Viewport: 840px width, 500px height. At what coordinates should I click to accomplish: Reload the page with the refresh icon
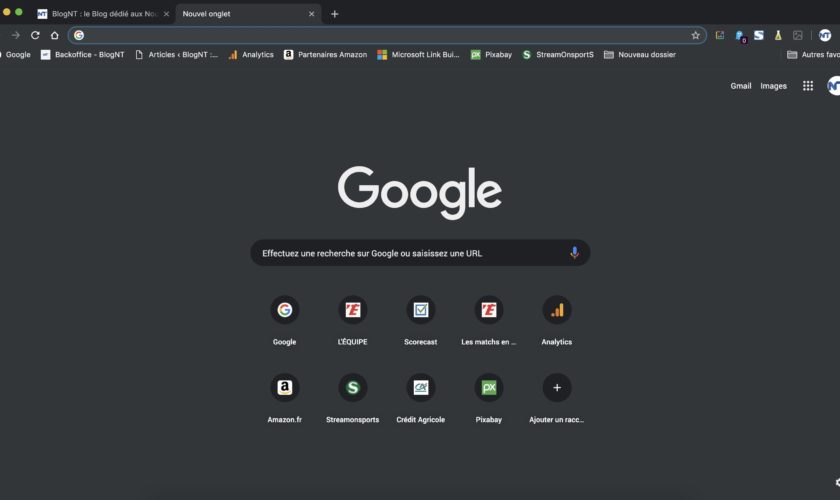[x=35, y=35]
